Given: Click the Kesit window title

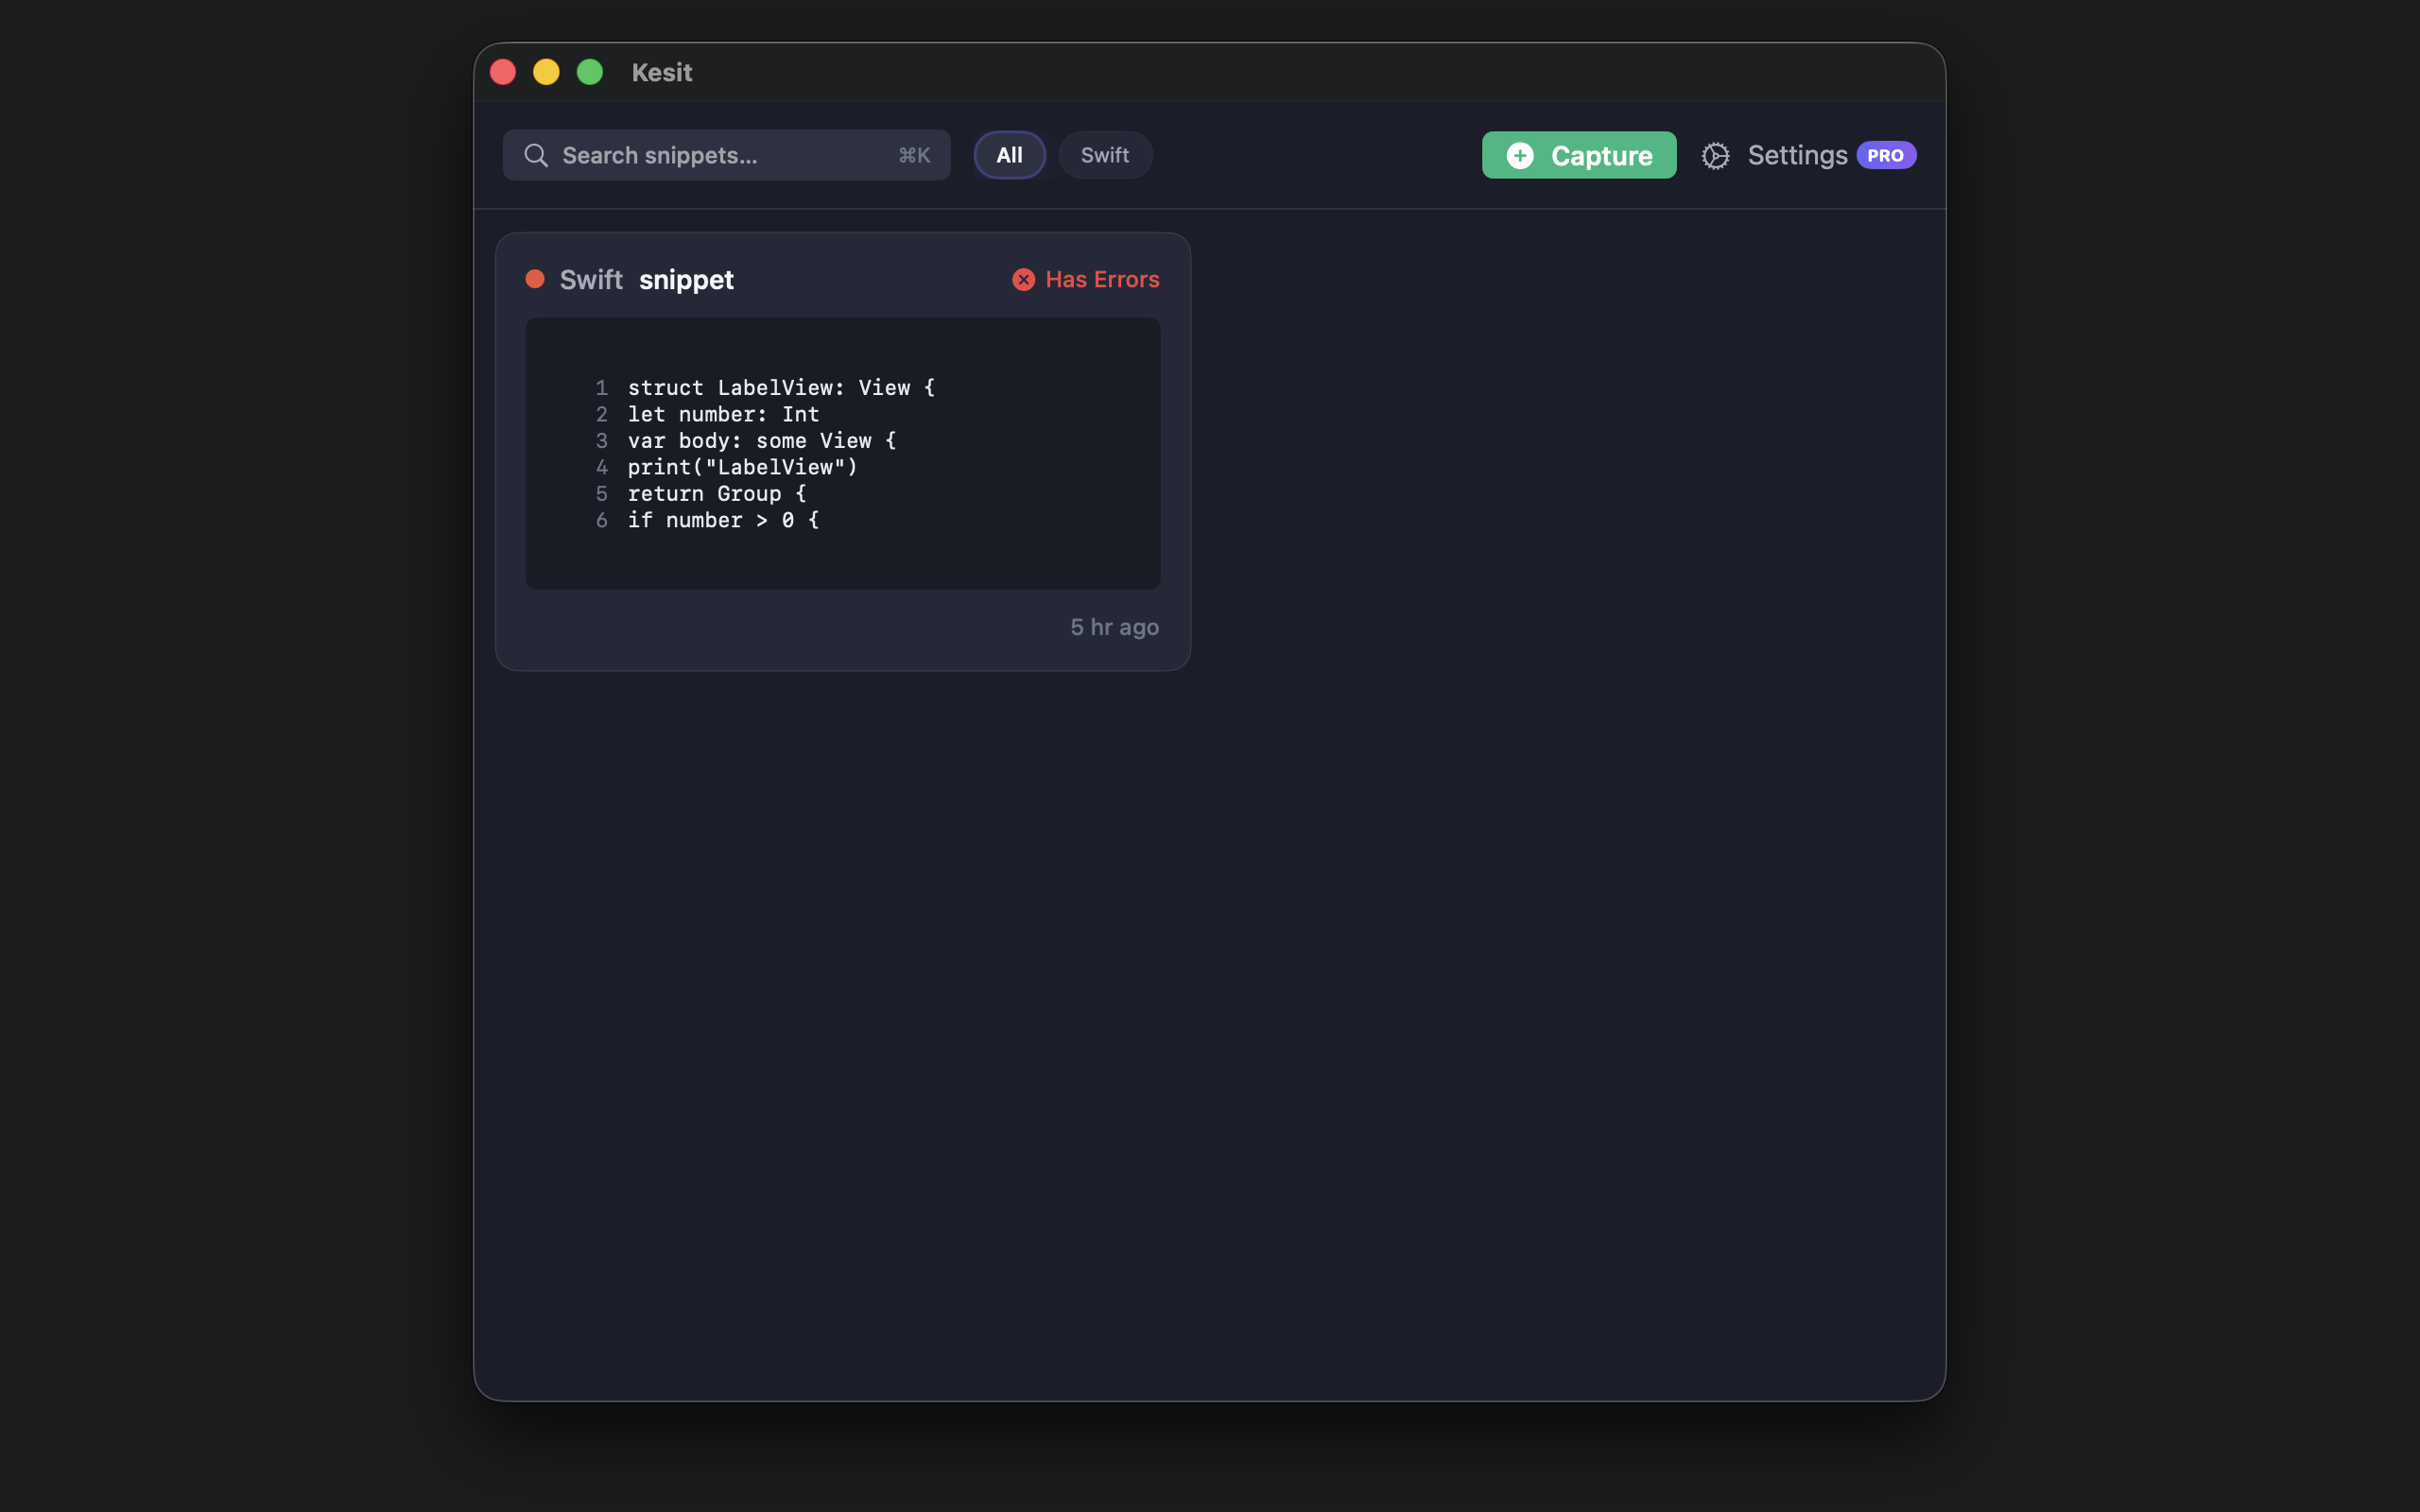Looking at the screenshot, I should [661, 71].
